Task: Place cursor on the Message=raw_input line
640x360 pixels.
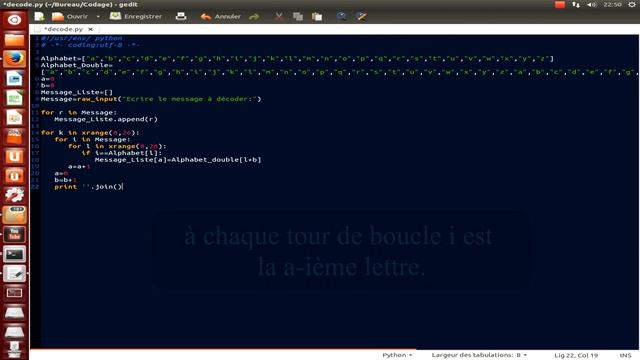Action: pyautogui.click(x=151, y=99)
